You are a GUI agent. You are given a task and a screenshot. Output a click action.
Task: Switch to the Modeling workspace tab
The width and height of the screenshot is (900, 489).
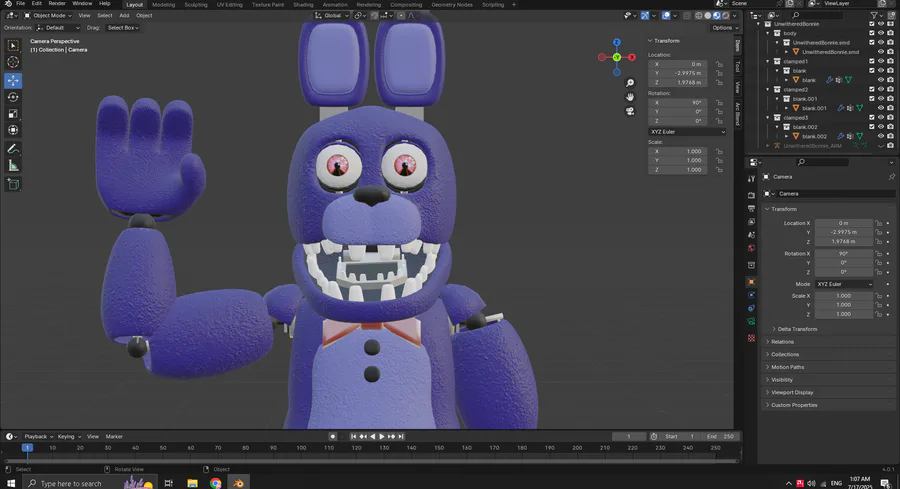(x=164, y=5)
